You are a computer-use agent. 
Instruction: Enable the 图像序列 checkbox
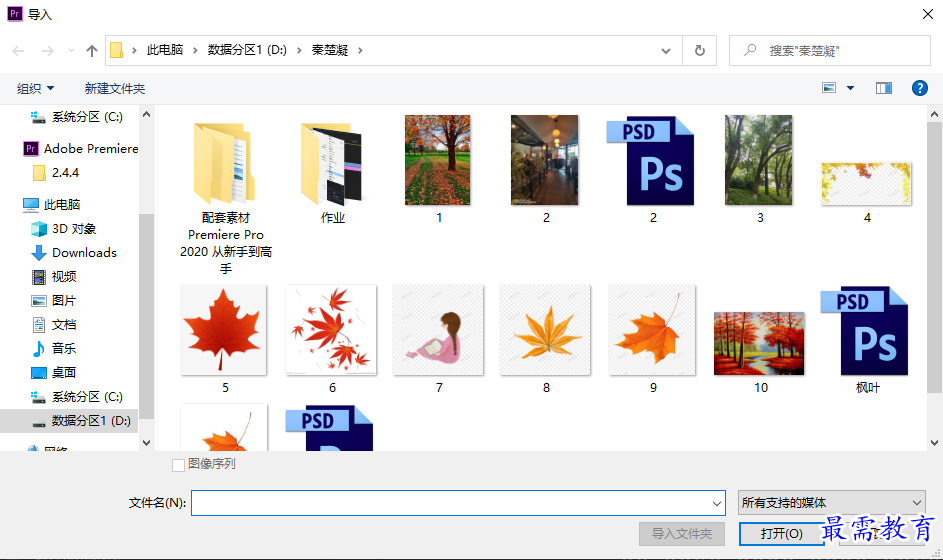tap(178, 465)
